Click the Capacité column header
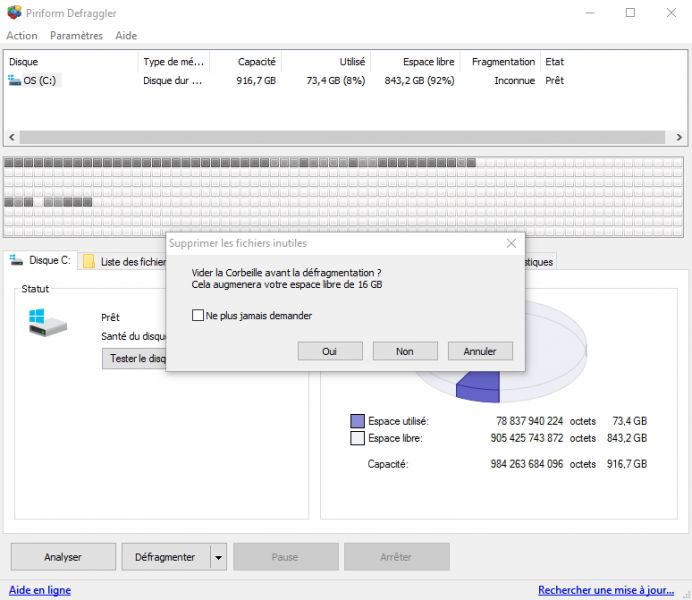This screenshot has height=600, width=692. click(x=245, y=62)
